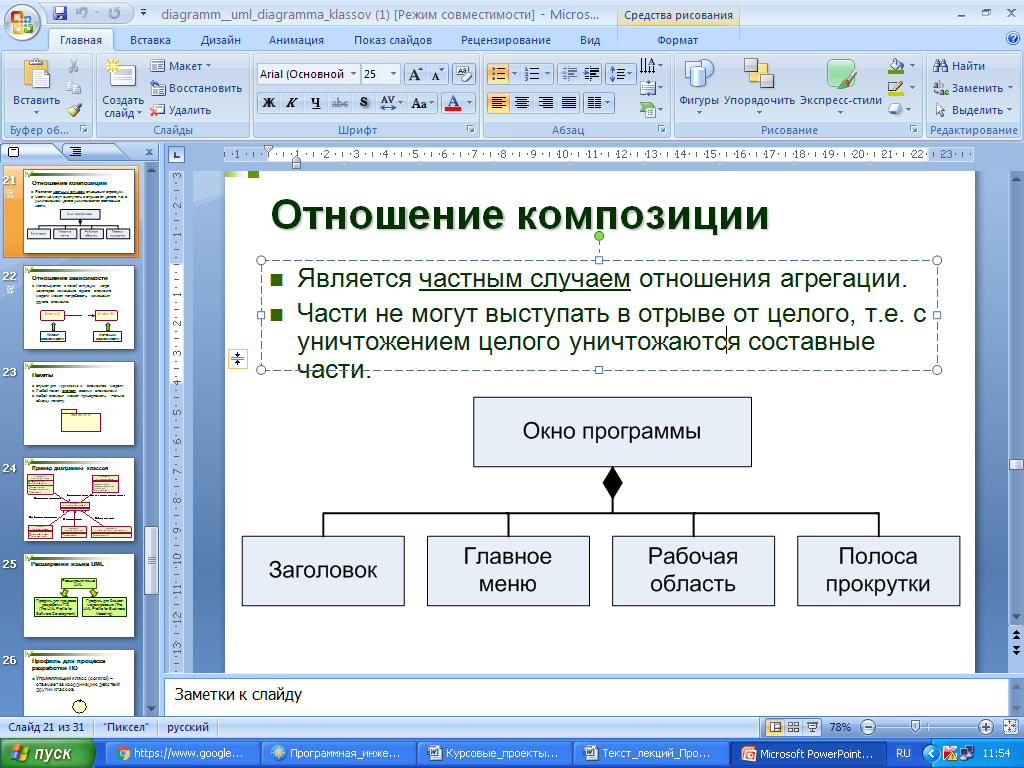Click the Format Painter brush icon

(74, 109)
